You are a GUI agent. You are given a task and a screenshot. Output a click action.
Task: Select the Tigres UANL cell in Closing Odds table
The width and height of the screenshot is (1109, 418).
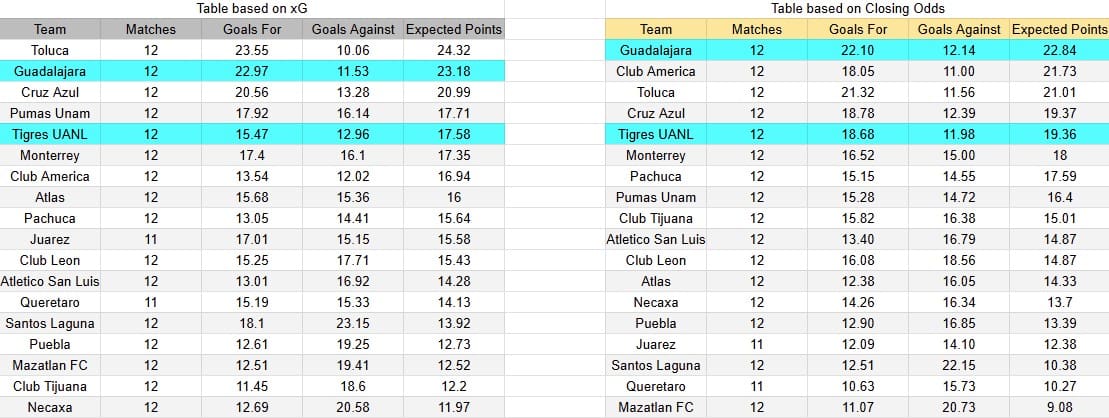(x=656, y=134)
